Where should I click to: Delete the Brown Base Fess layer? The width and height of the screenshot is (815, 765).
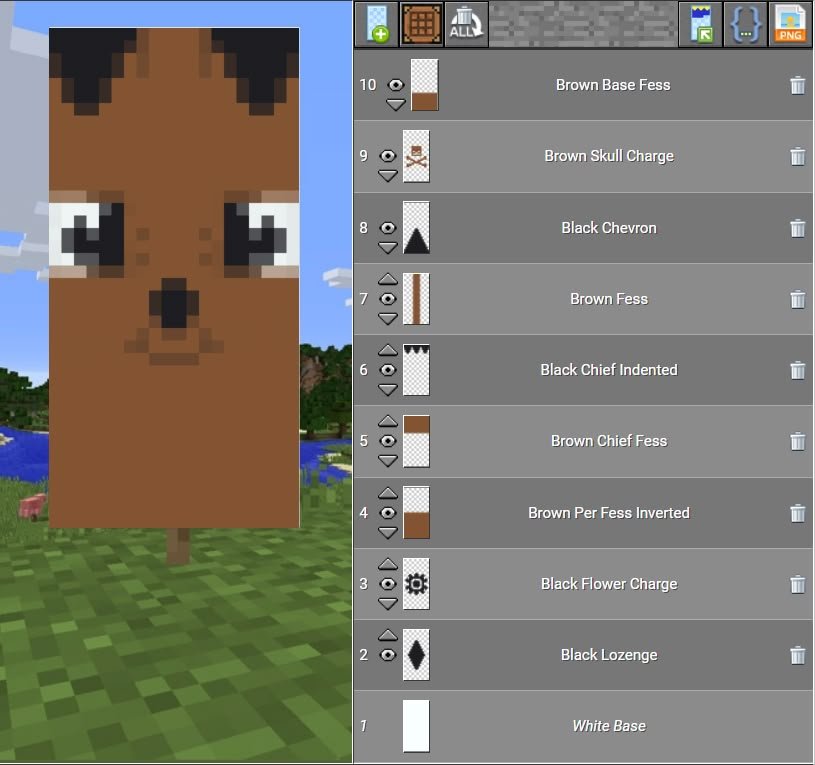[x=797, y=86]
